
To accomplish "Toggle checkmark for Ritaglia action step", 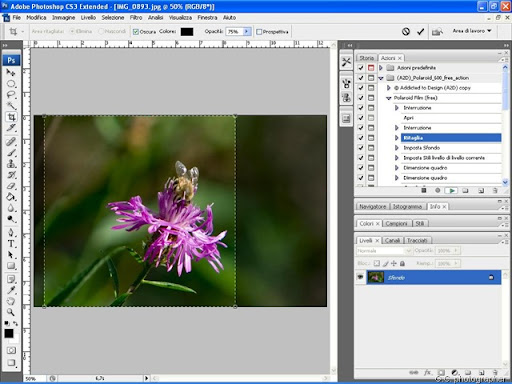I will coord(361,138).
